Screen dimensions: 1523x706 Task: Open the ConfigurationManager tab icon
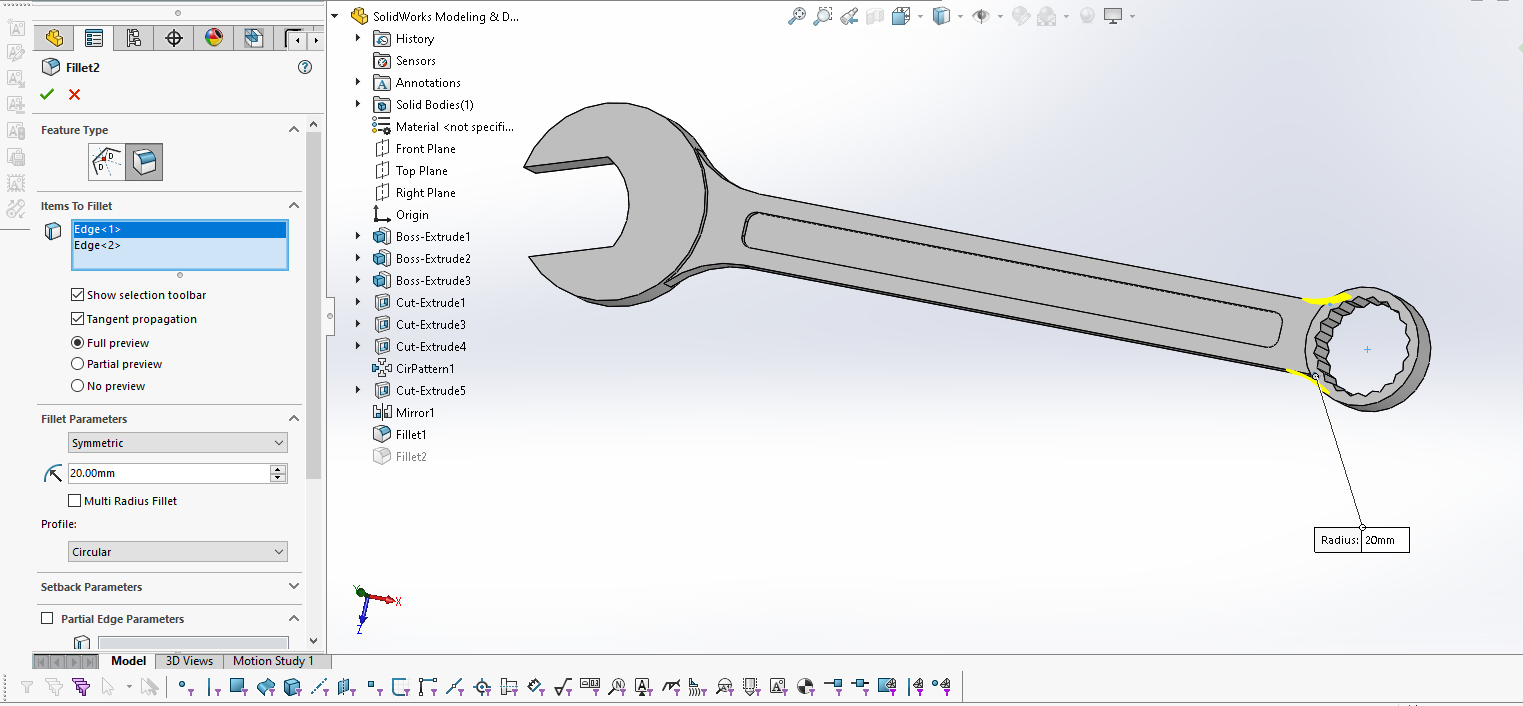tap(134, 38)
